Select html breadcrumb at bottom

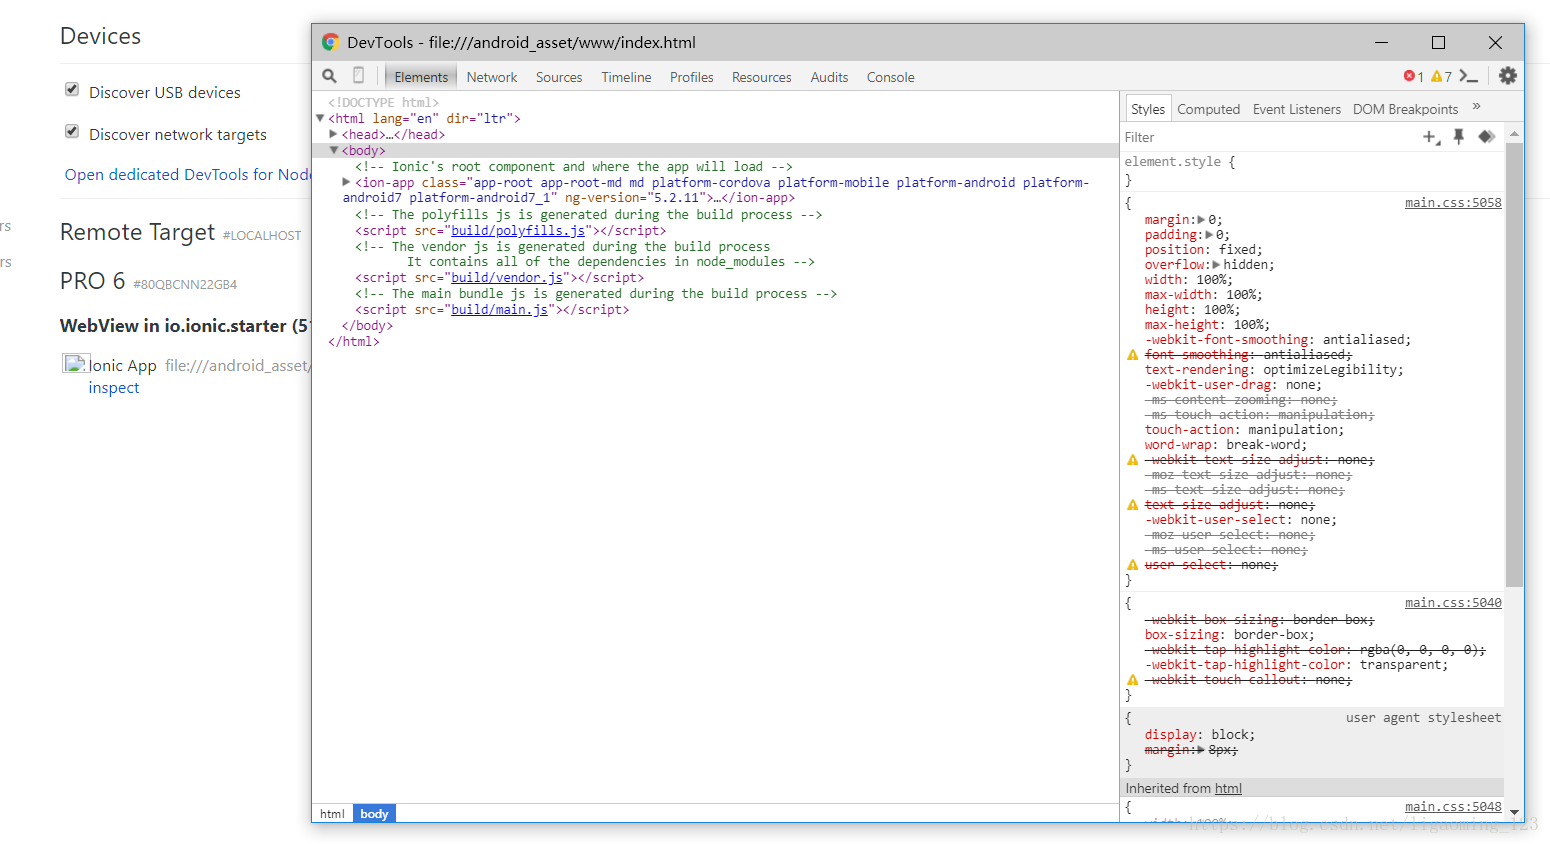pos(333,814)
